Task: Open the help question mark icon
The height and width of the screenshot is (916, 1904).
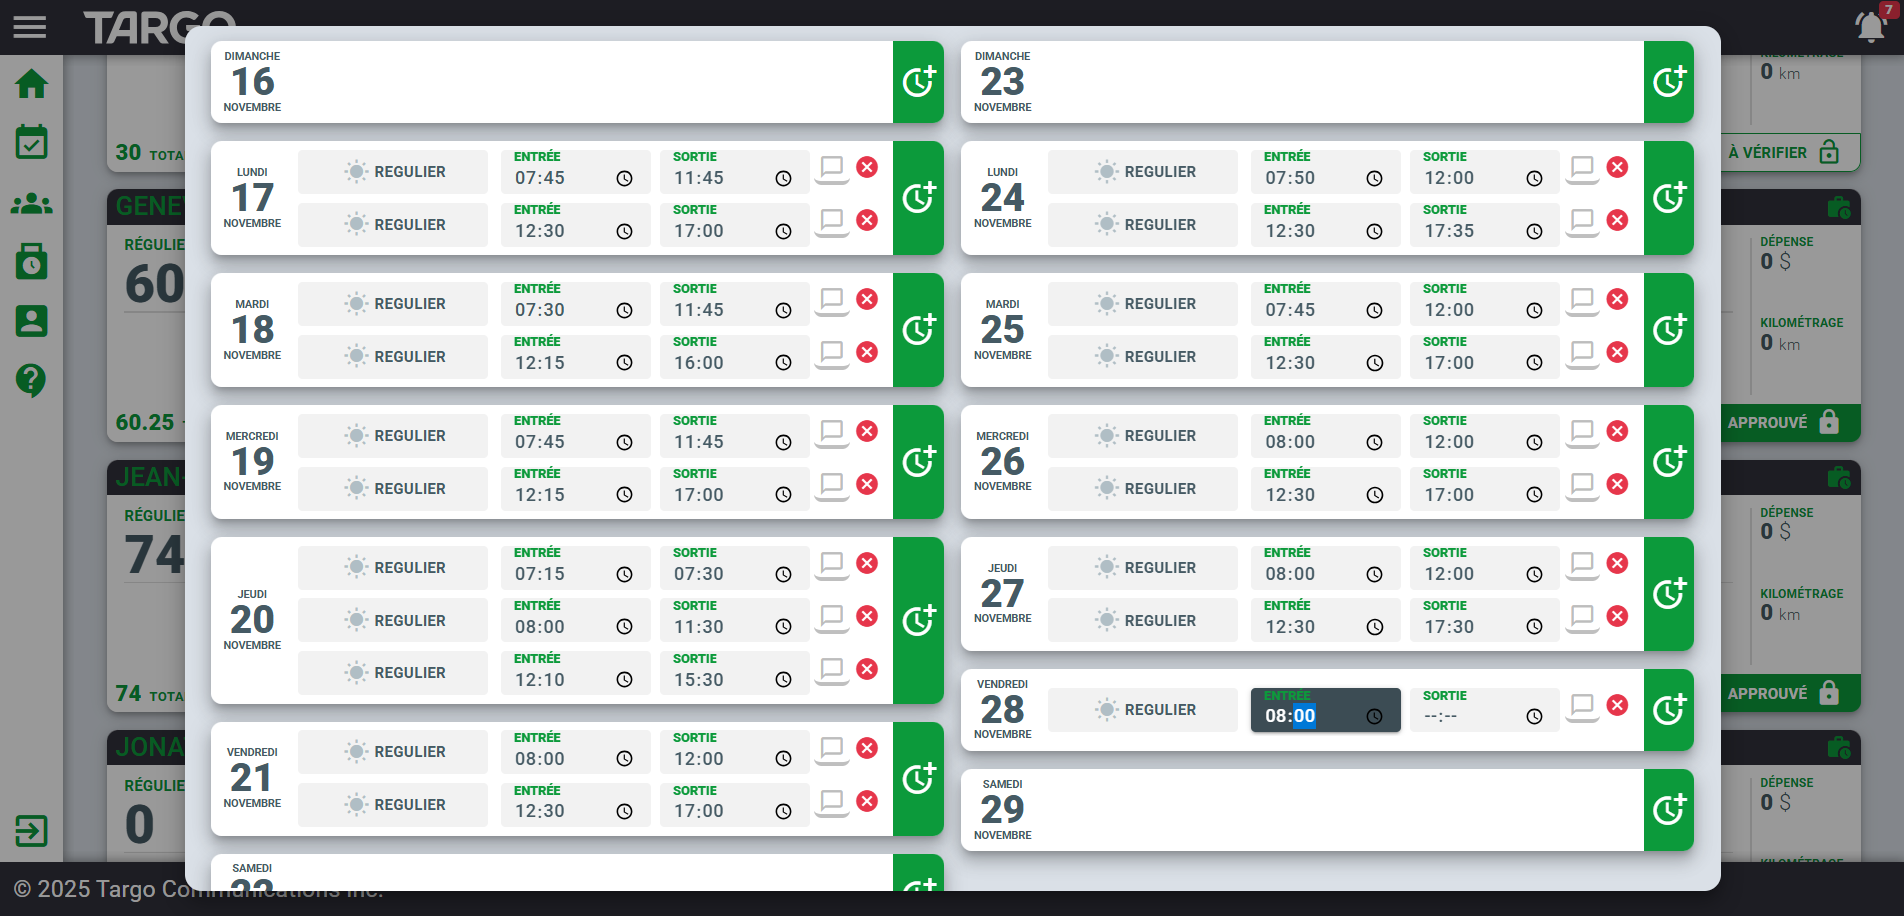Action: click(x=31, y=380)
